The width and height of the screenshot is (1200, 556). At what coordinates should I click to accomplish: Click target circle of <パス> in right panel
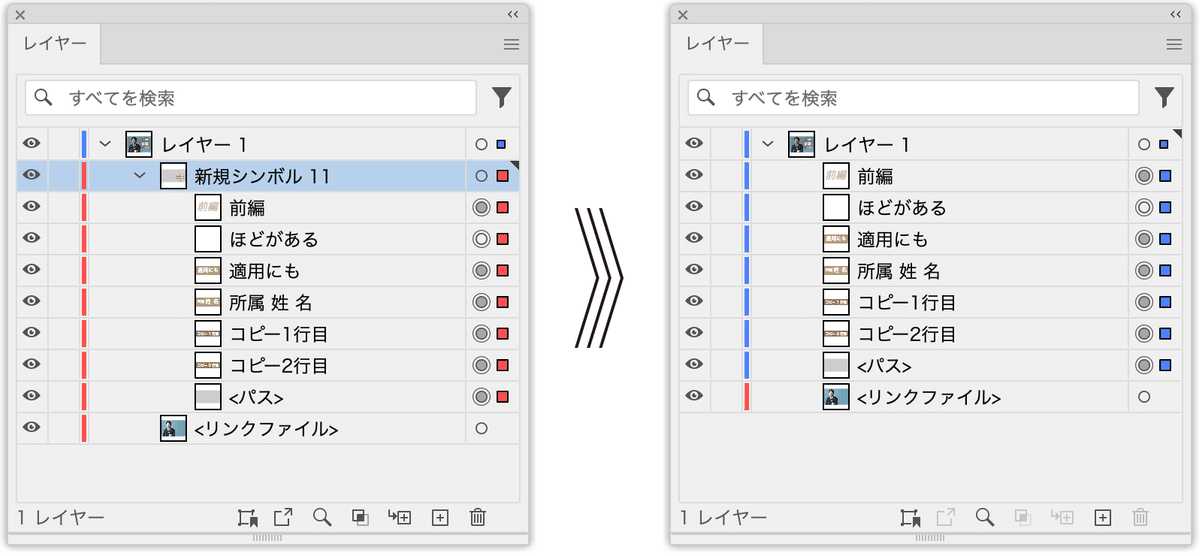click(x=1144, y=365)
